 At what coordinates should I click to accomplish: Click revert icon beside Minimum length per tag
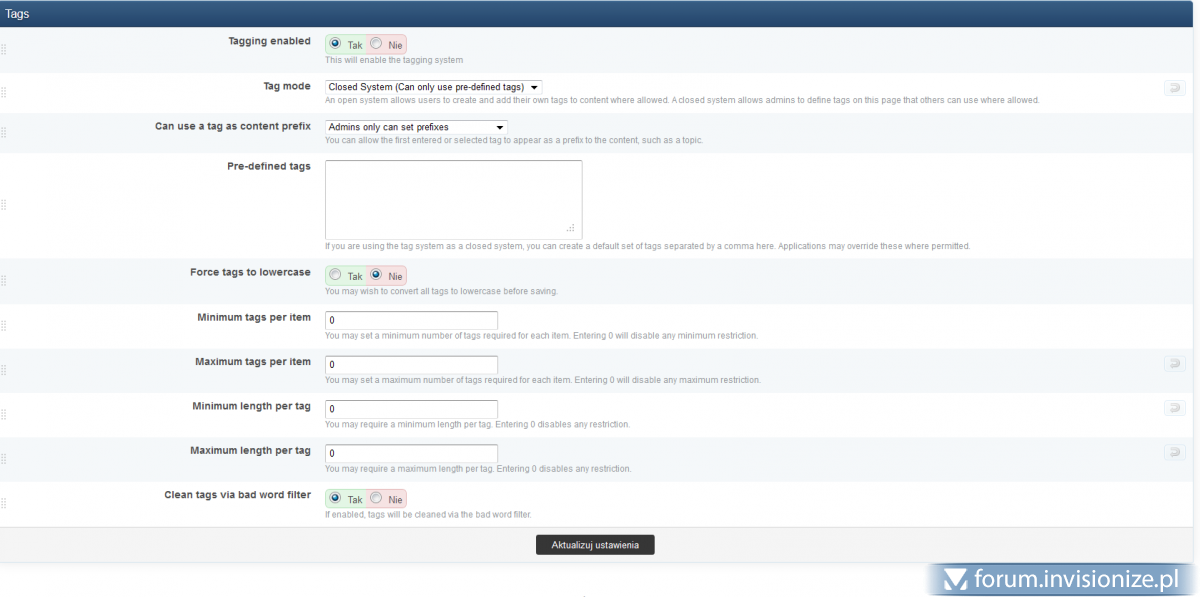(x=1174, y=408)
